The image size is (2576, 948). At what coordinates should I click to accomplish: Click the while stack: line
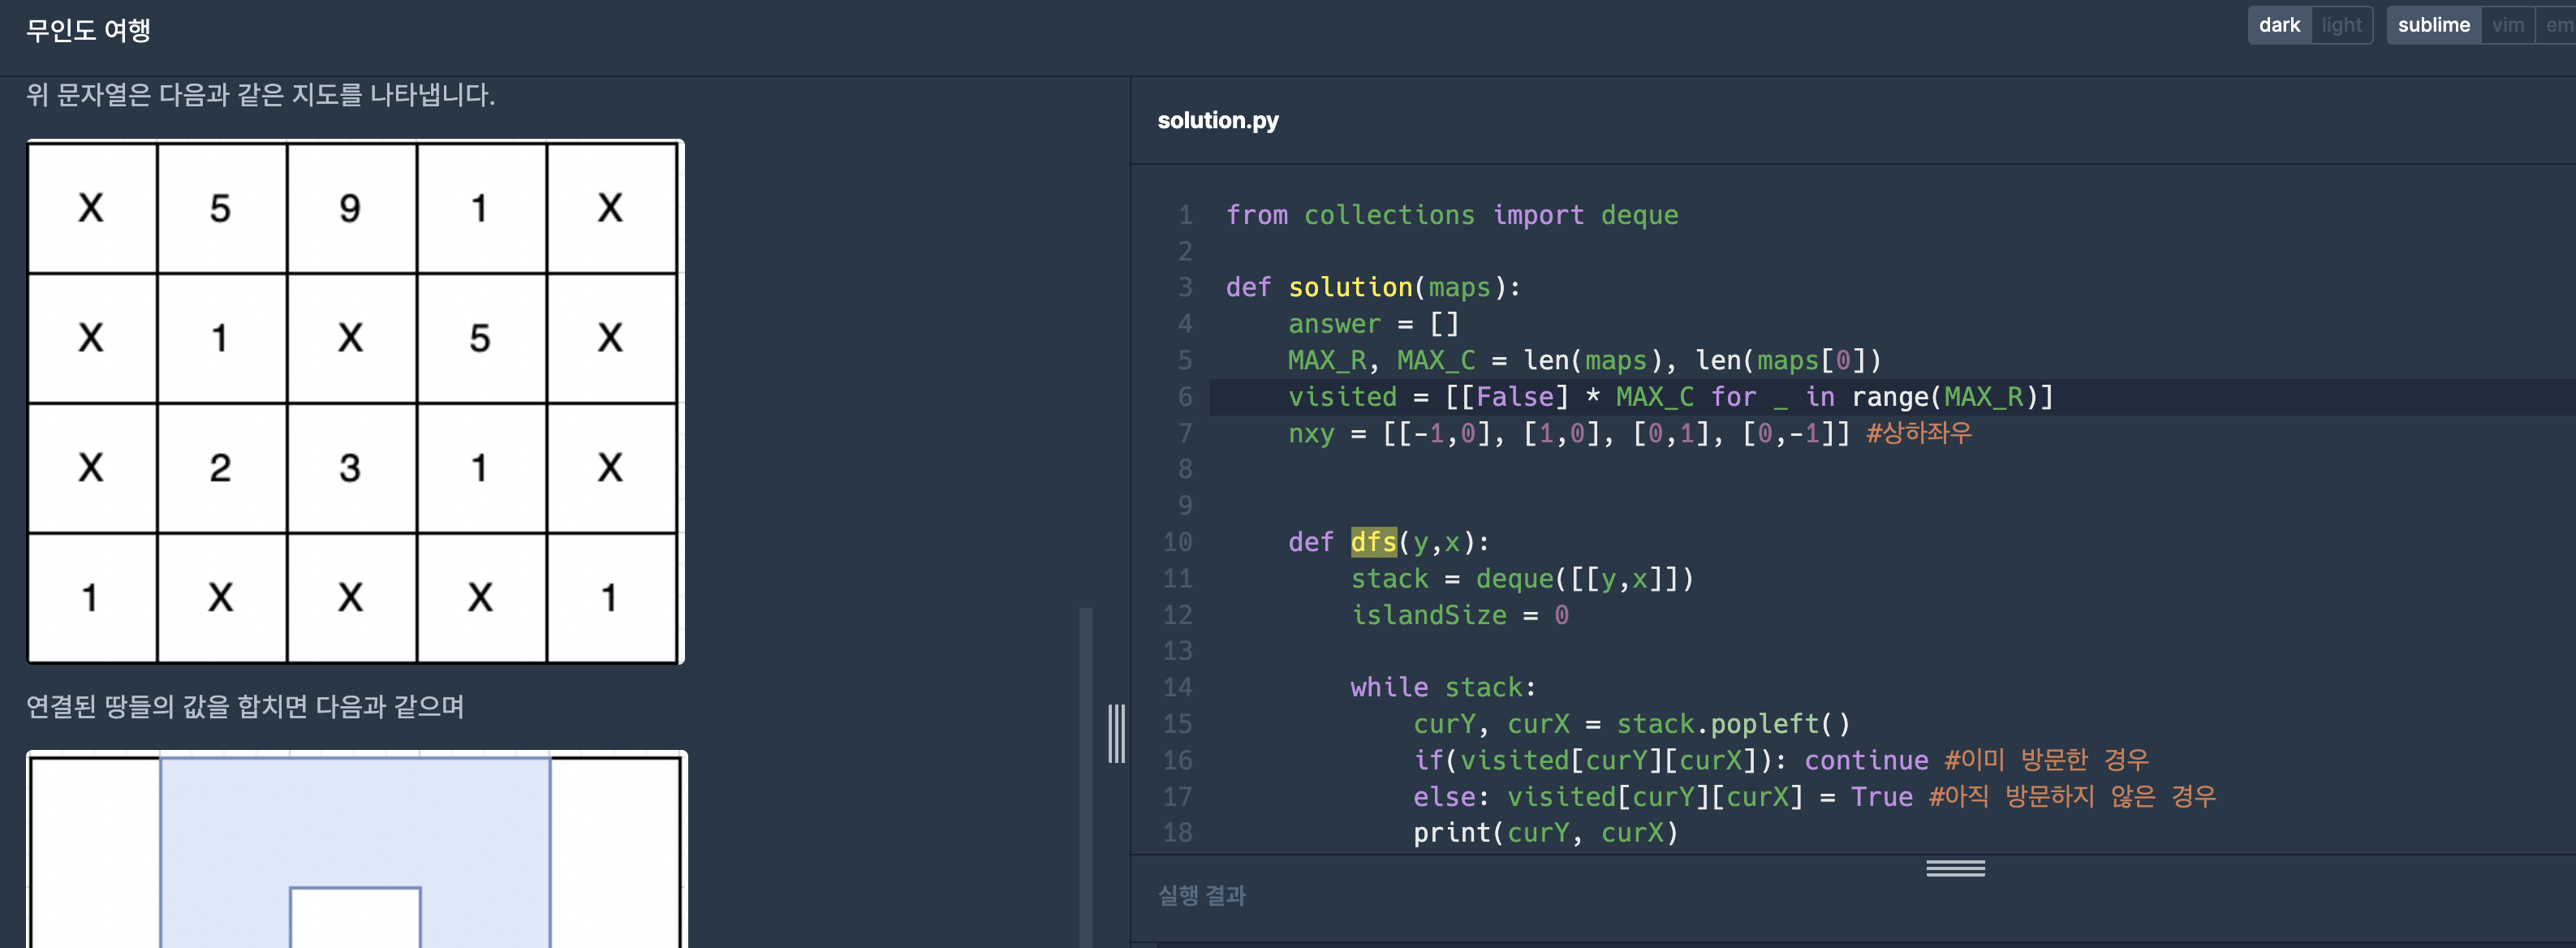tap(1443, 687)
